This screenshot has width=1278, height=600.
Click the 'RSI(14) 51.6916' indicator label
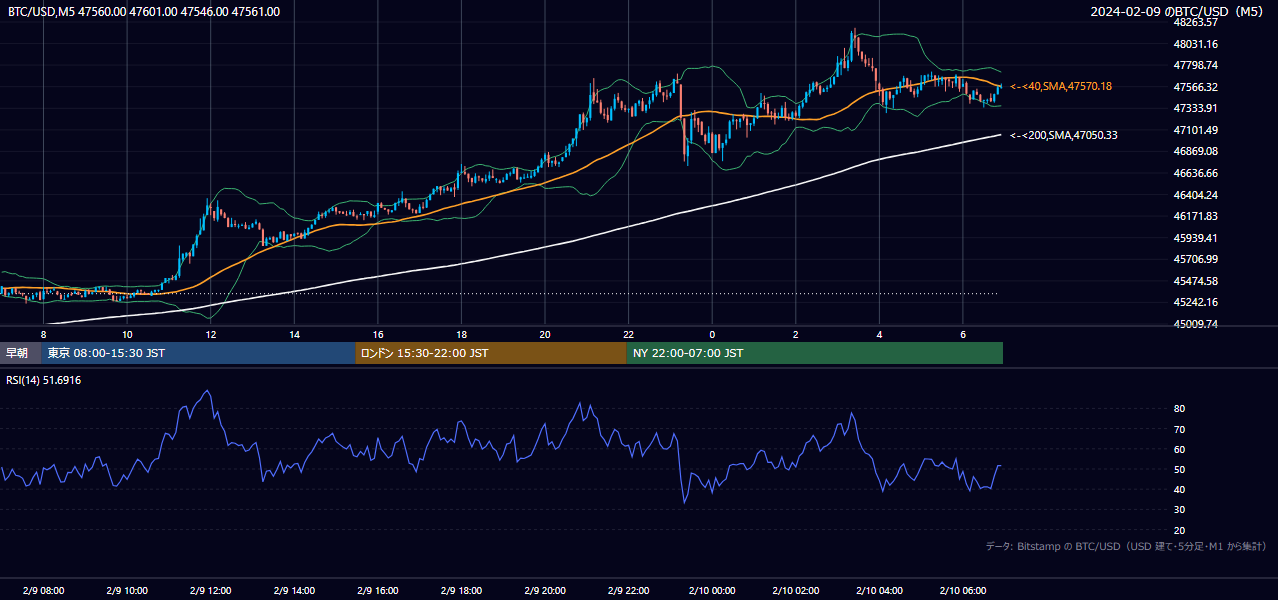pos(44,380)
